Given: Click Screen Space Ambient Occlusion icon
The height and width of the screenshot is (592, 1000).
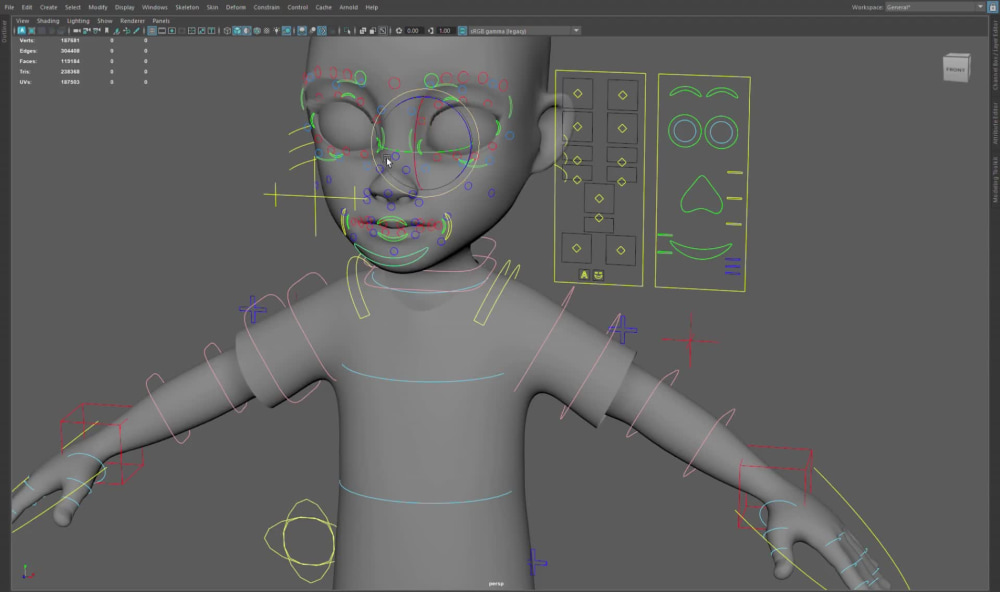Looking at the screenshot, I should click(x=302, y=31).
